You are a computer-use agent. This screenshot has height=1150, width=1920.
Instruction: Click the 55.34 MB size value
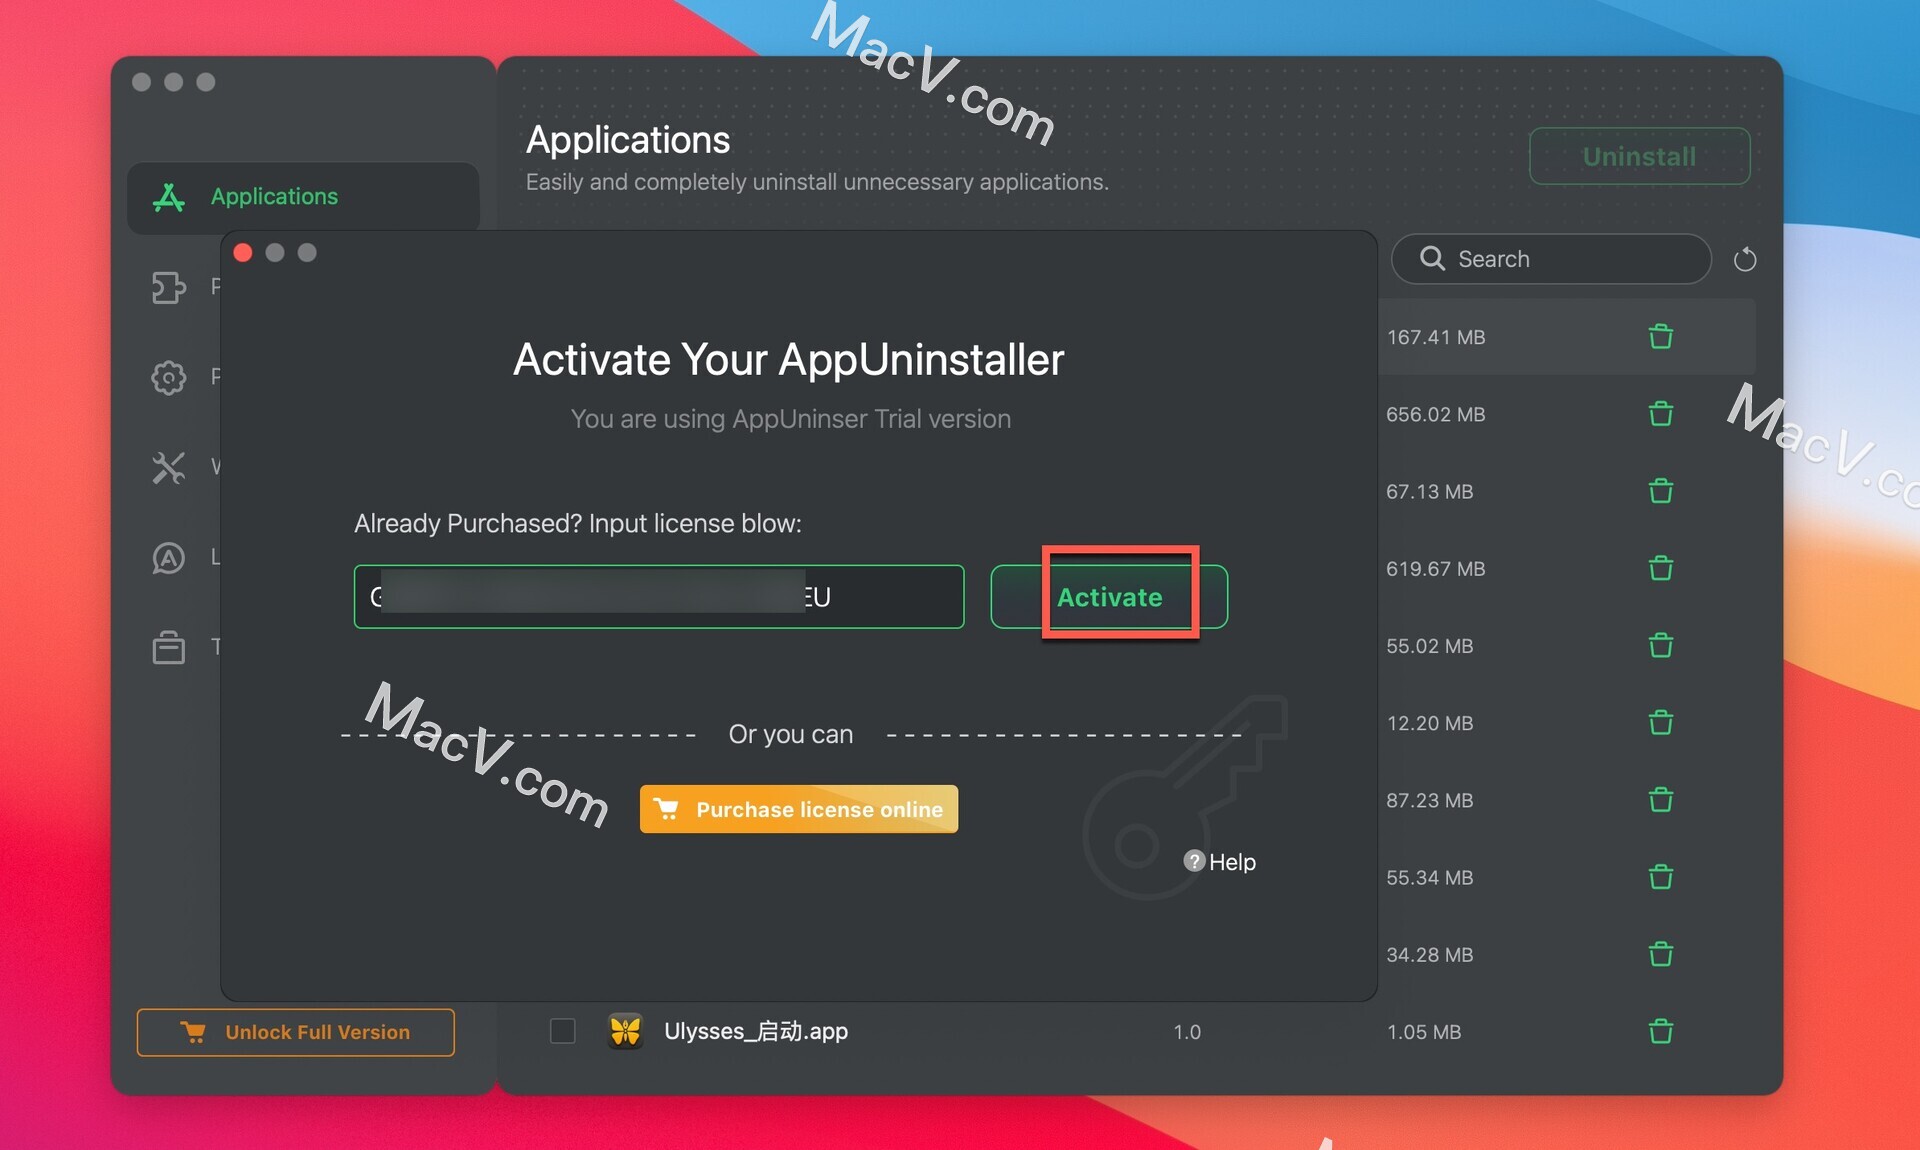pyautogui.click(x=1430, y=877)
